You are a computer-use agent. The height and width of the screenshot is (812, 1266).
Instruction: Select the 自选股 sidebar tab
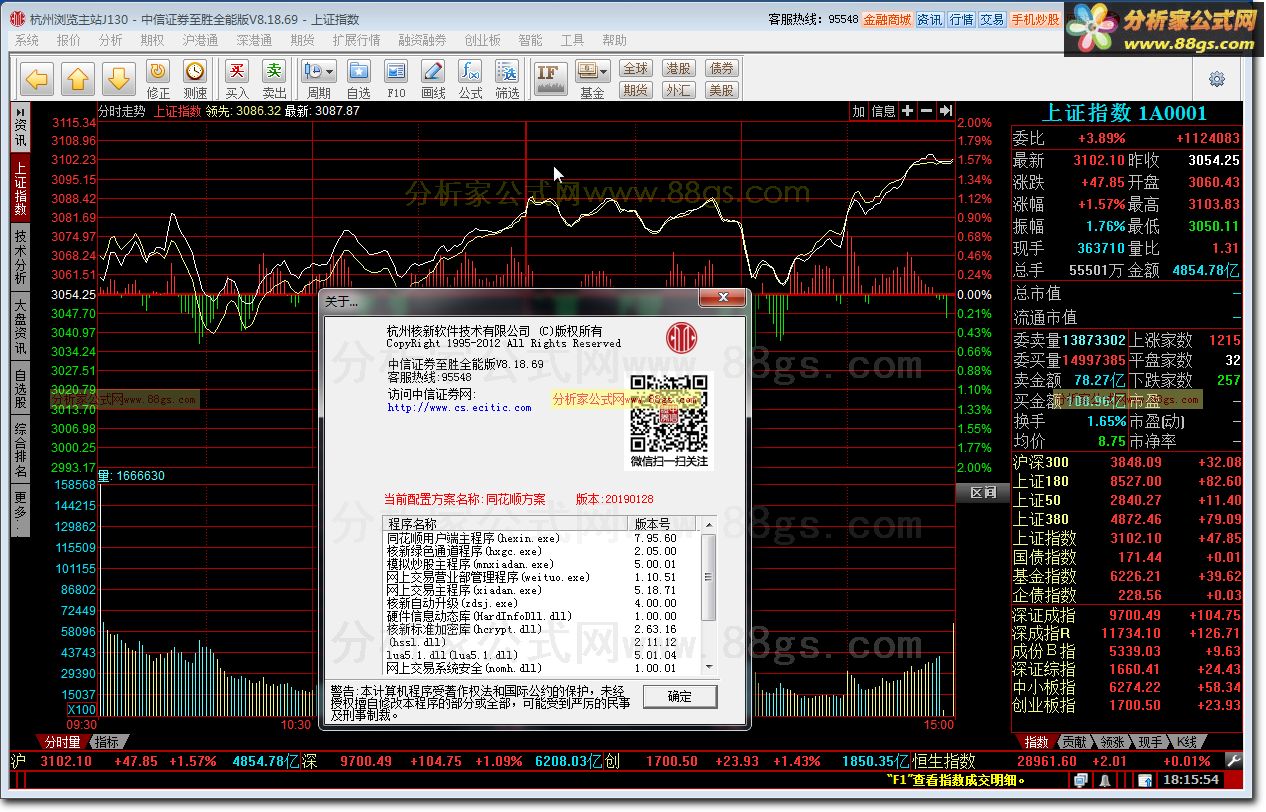coord(20,389)
